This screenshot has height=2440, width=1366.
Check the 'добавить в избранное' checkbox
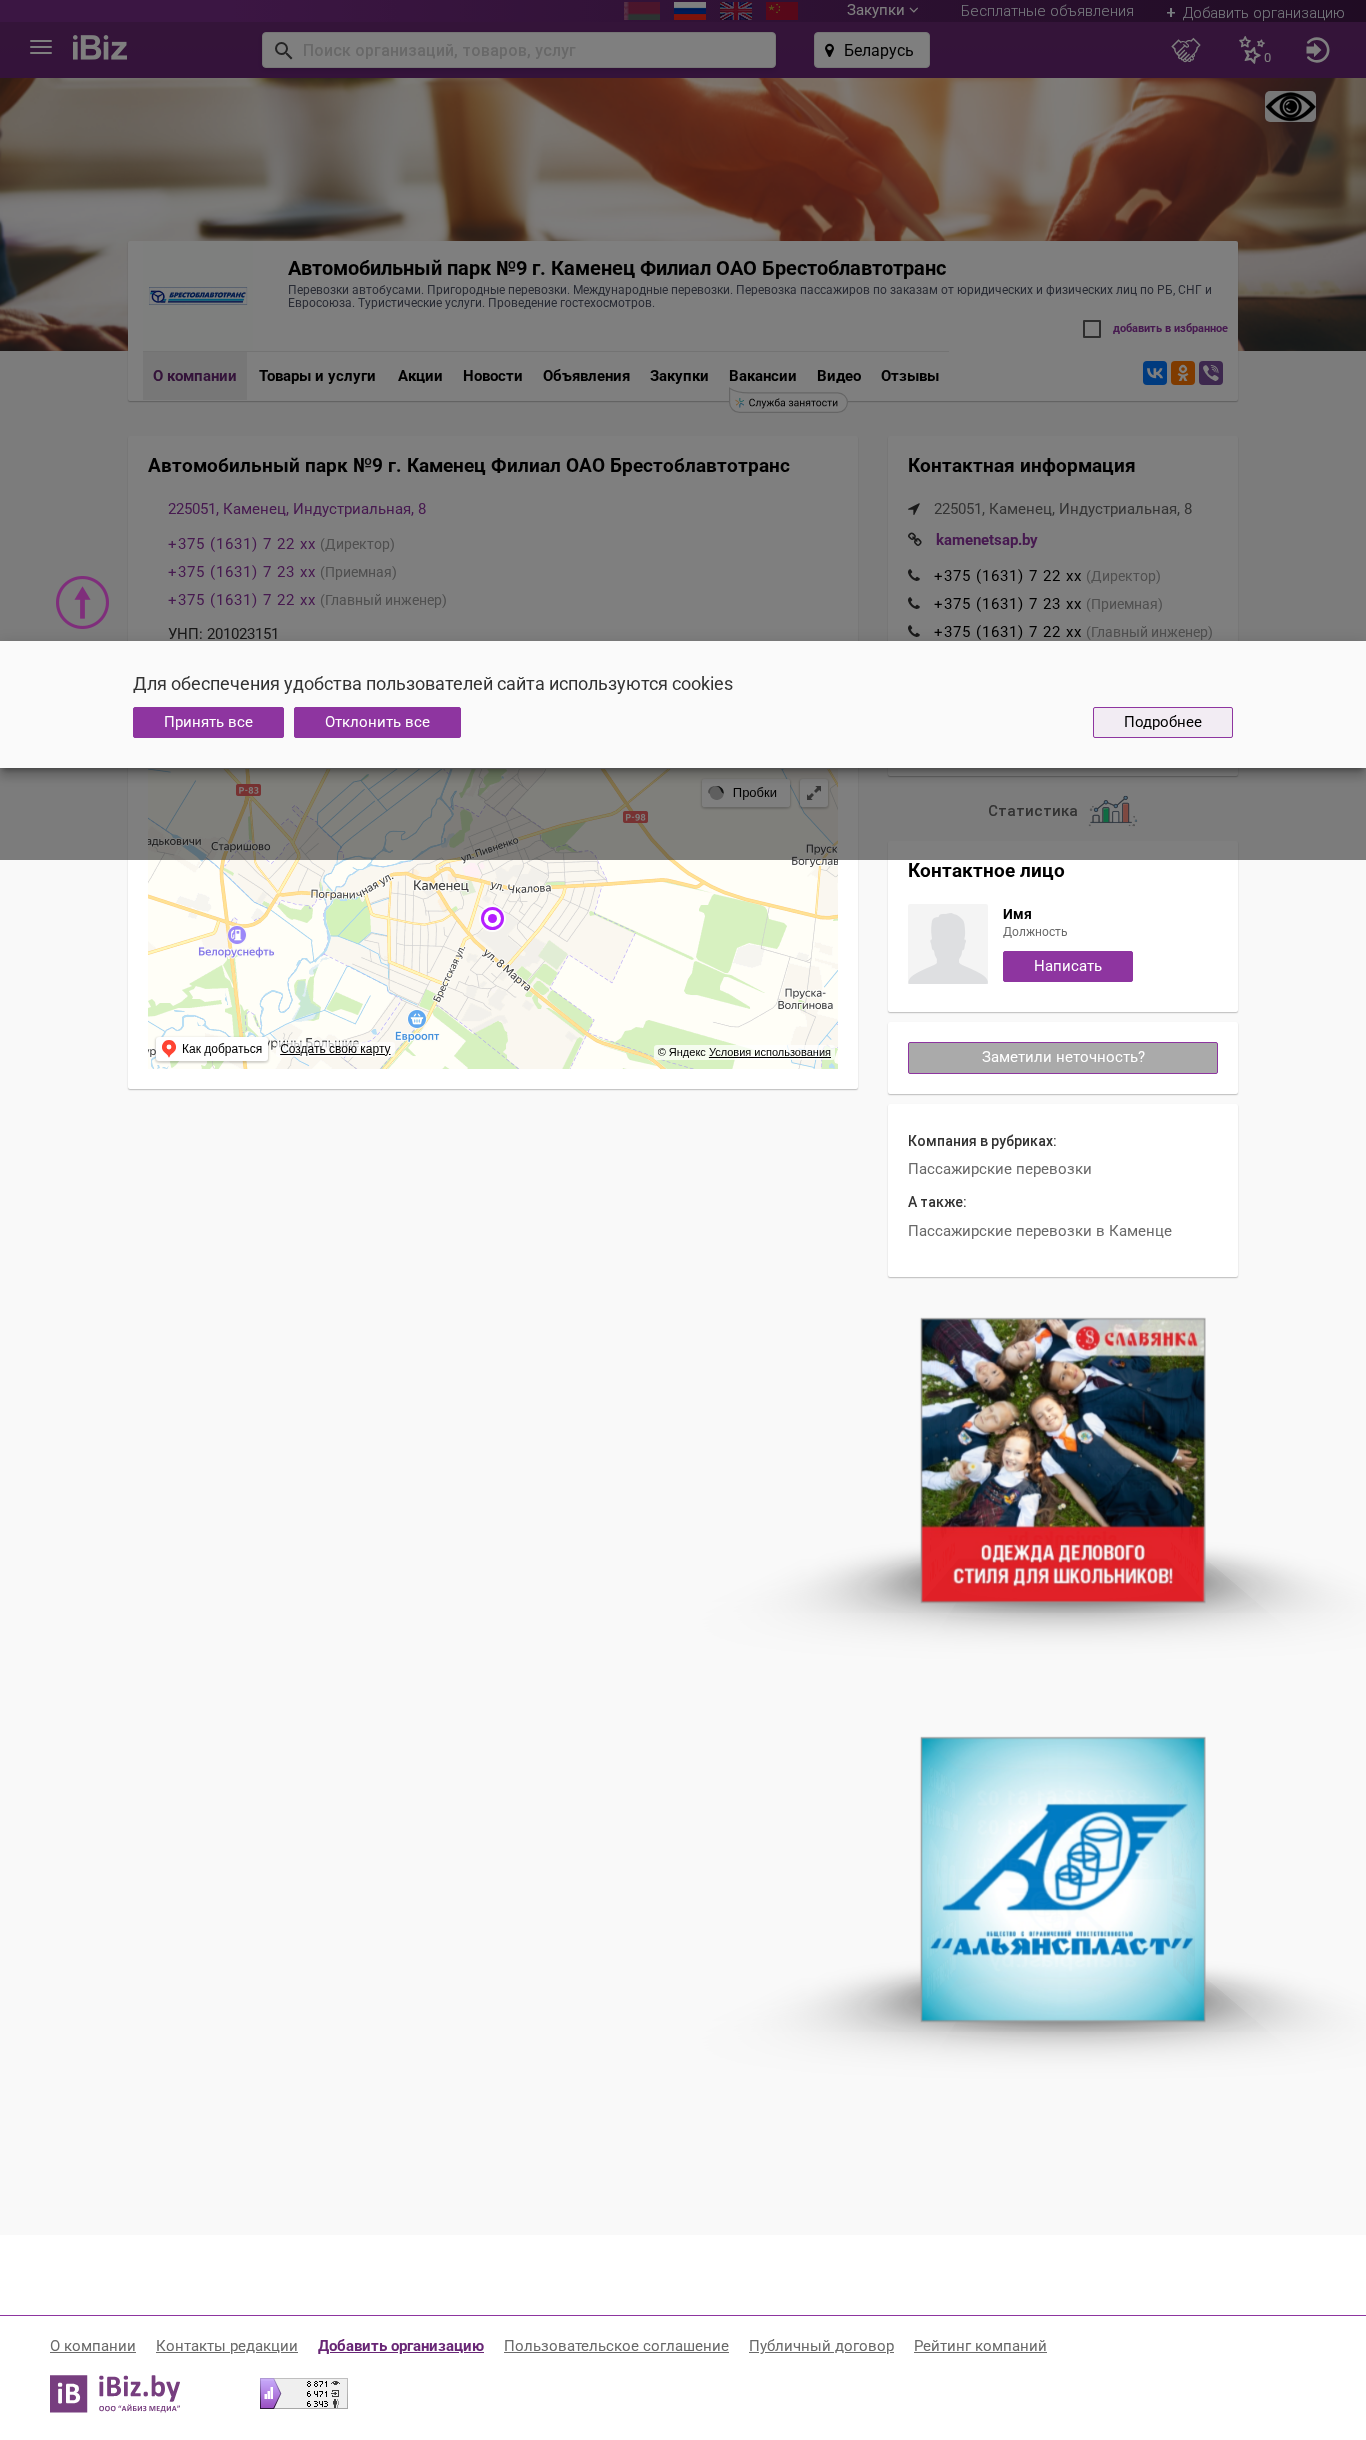(x=1092, y=329)
